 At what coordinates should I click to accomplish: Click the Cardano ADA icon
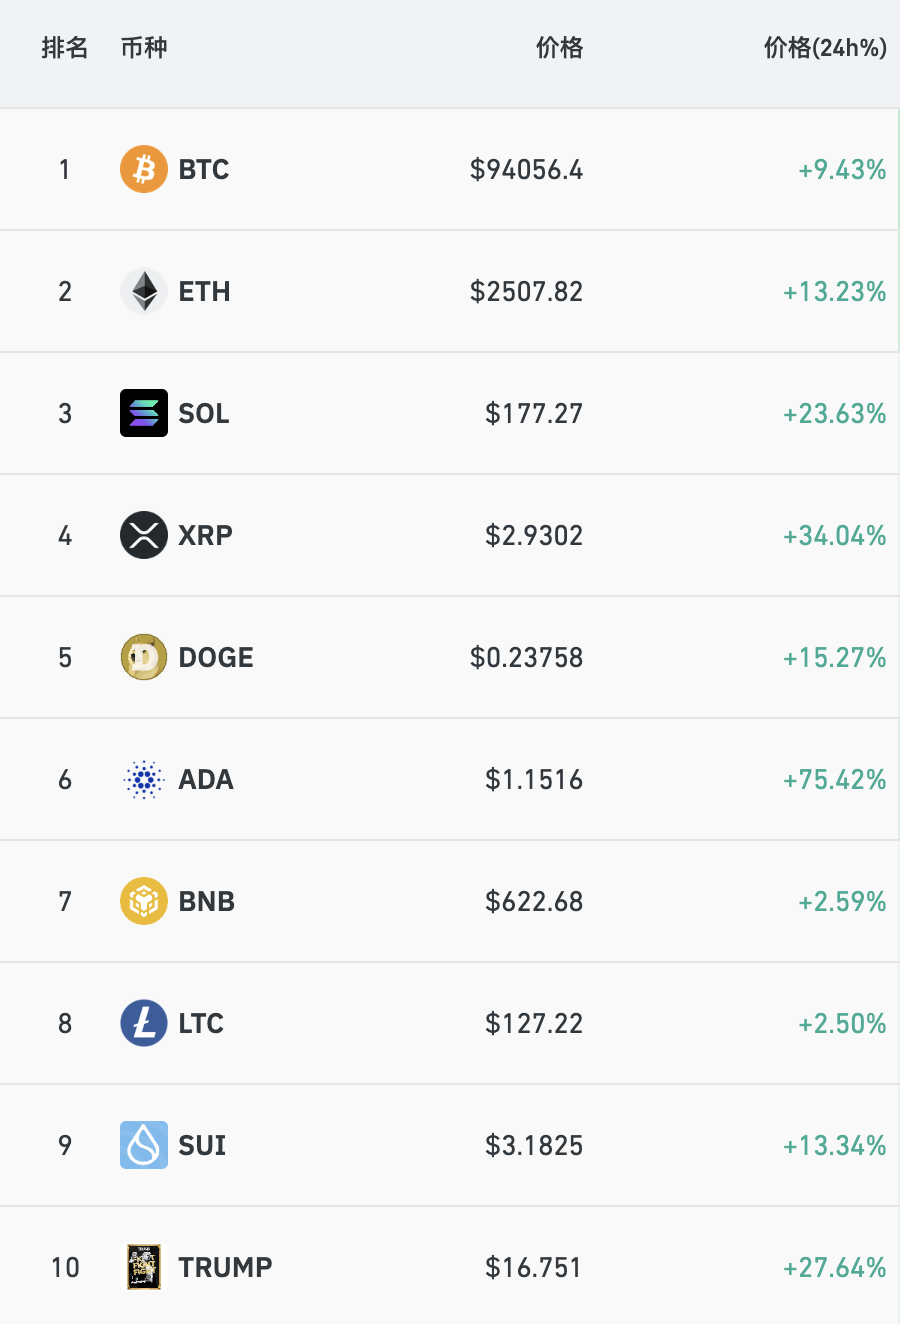tap(144, 779)
